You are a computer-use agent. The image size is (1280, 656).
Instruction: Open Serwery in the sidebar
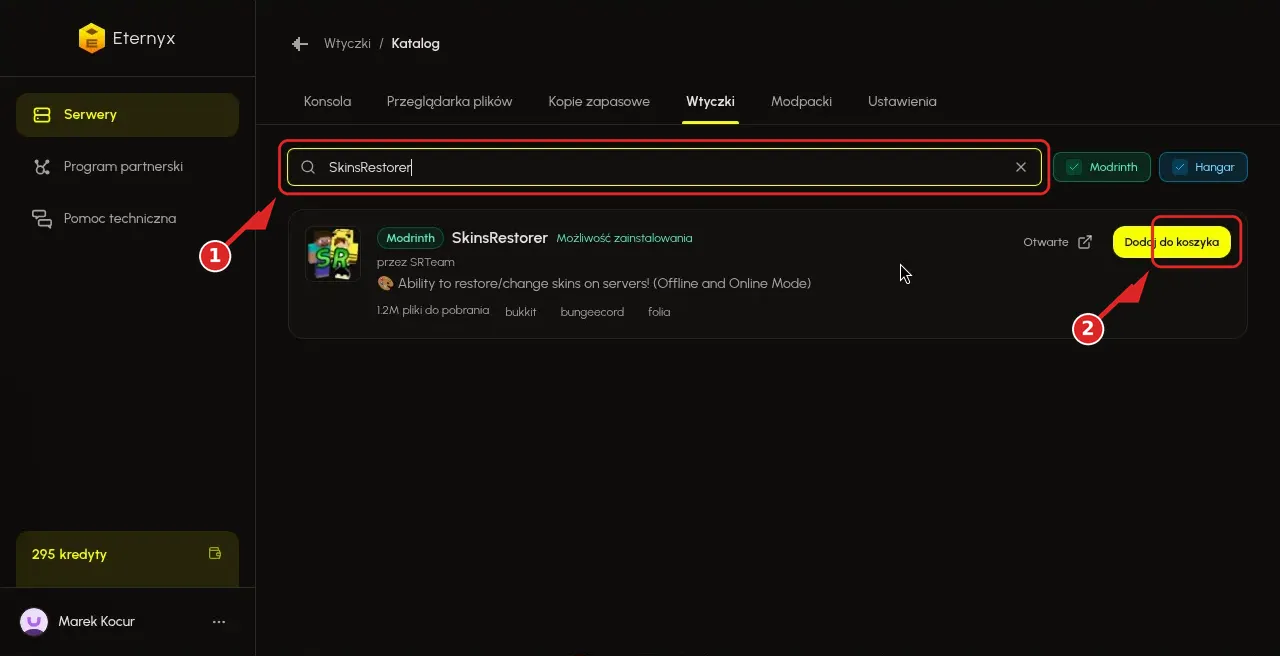(x=127, y=115)
